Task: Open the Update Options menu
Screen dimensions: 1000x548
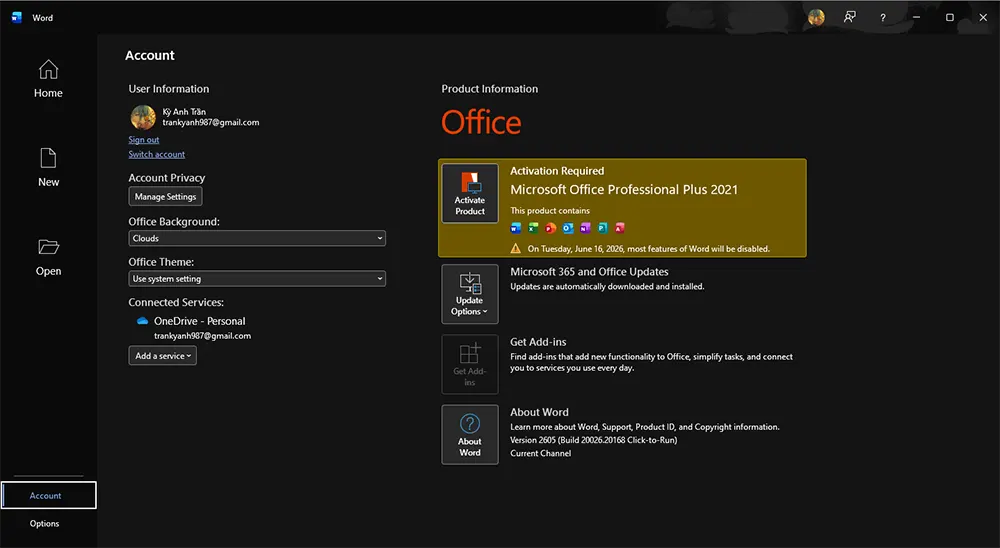Action: click(x=470, y=294)
